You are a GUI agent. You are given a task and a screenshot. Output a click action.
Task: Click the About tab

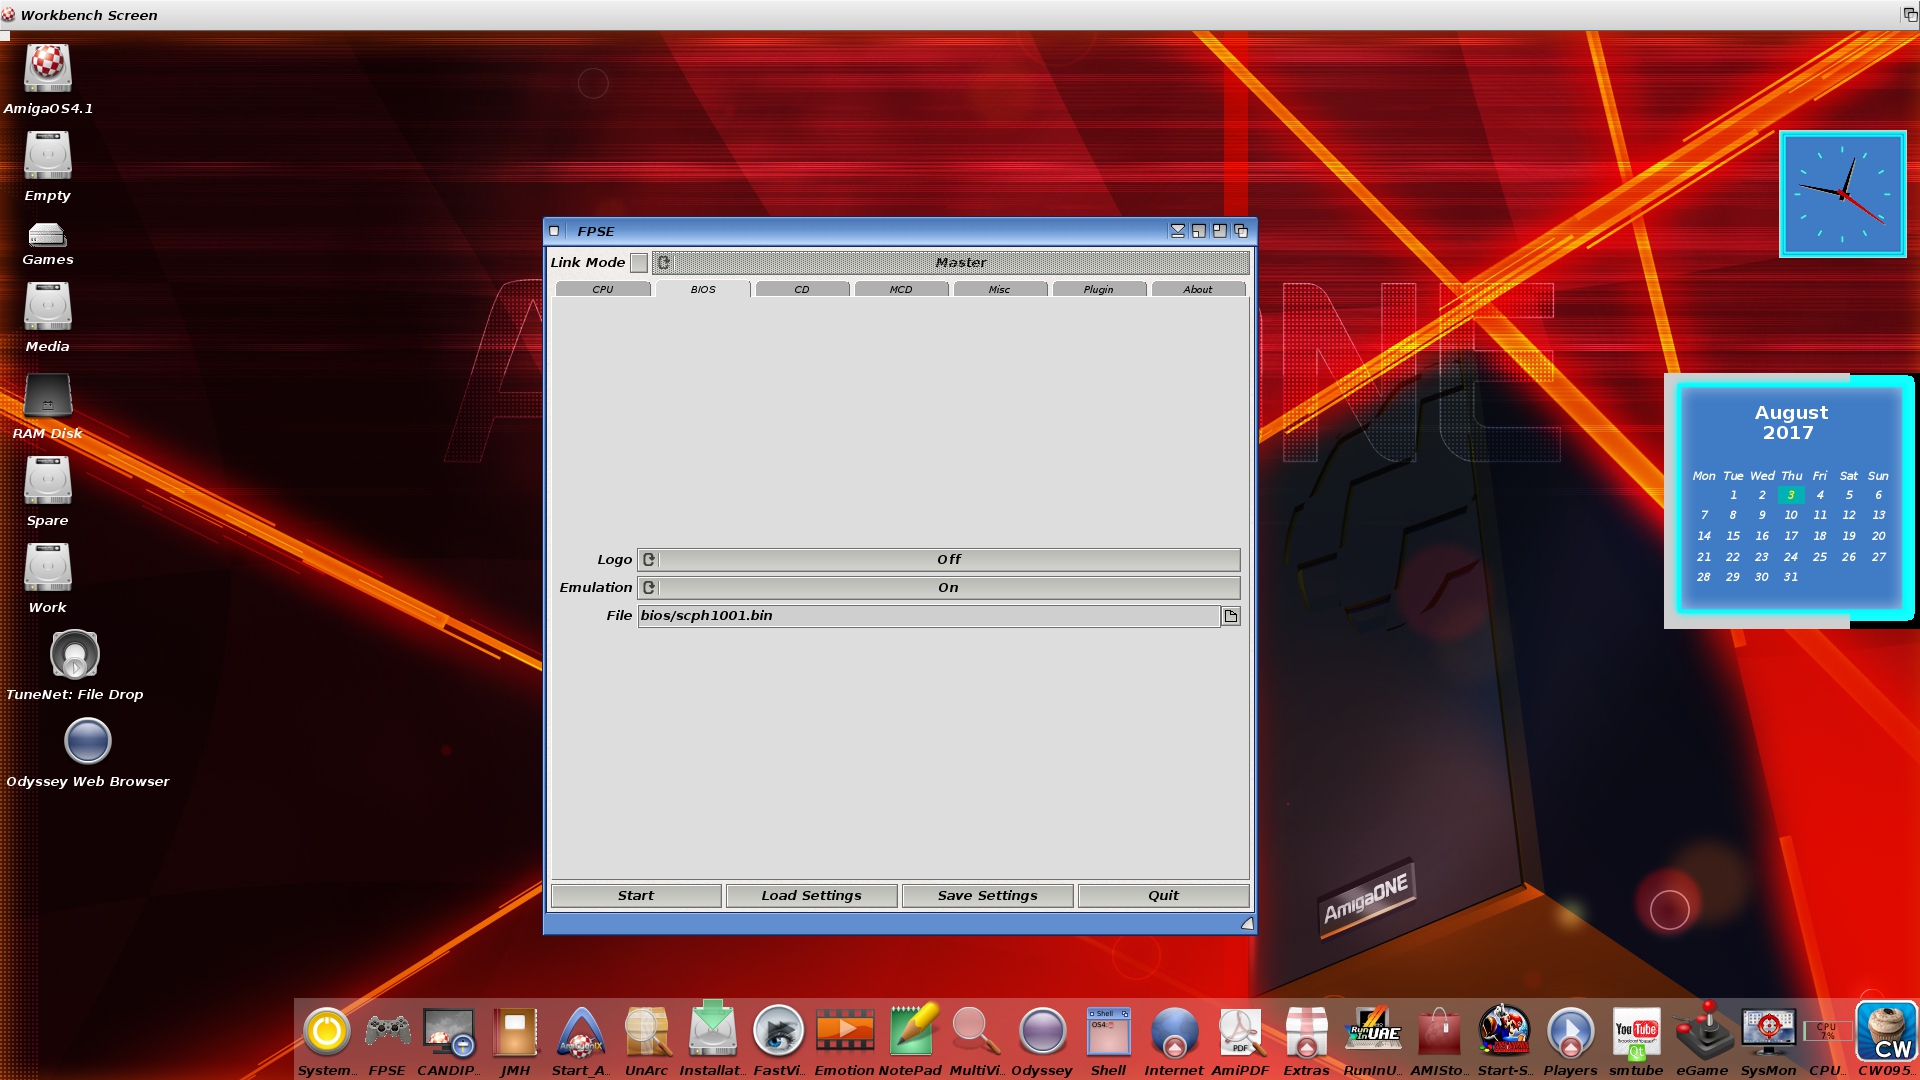click(x=1197, y=289)
